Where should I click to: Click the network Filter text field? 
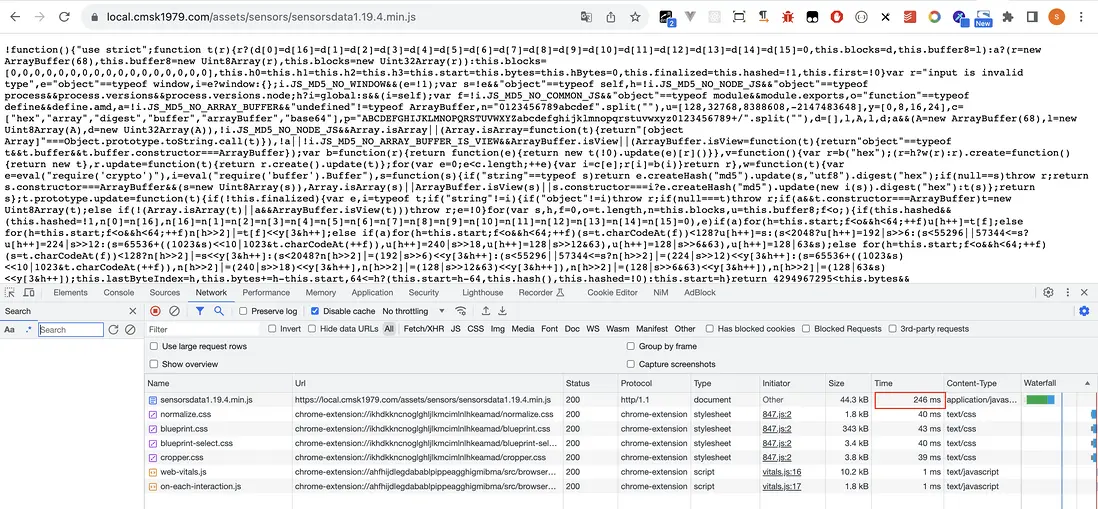pyautogui.click(x=204, y=329)
